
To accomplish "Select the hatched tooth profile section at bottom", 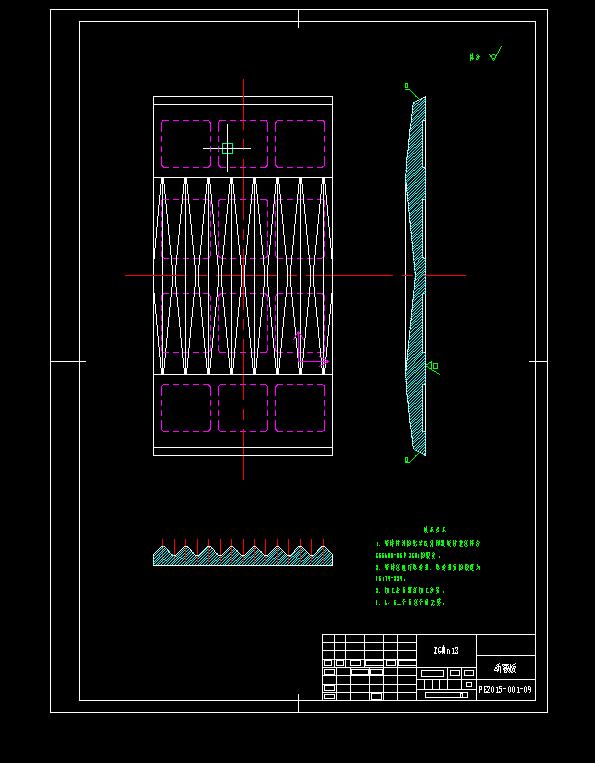I will click(243, 556).
